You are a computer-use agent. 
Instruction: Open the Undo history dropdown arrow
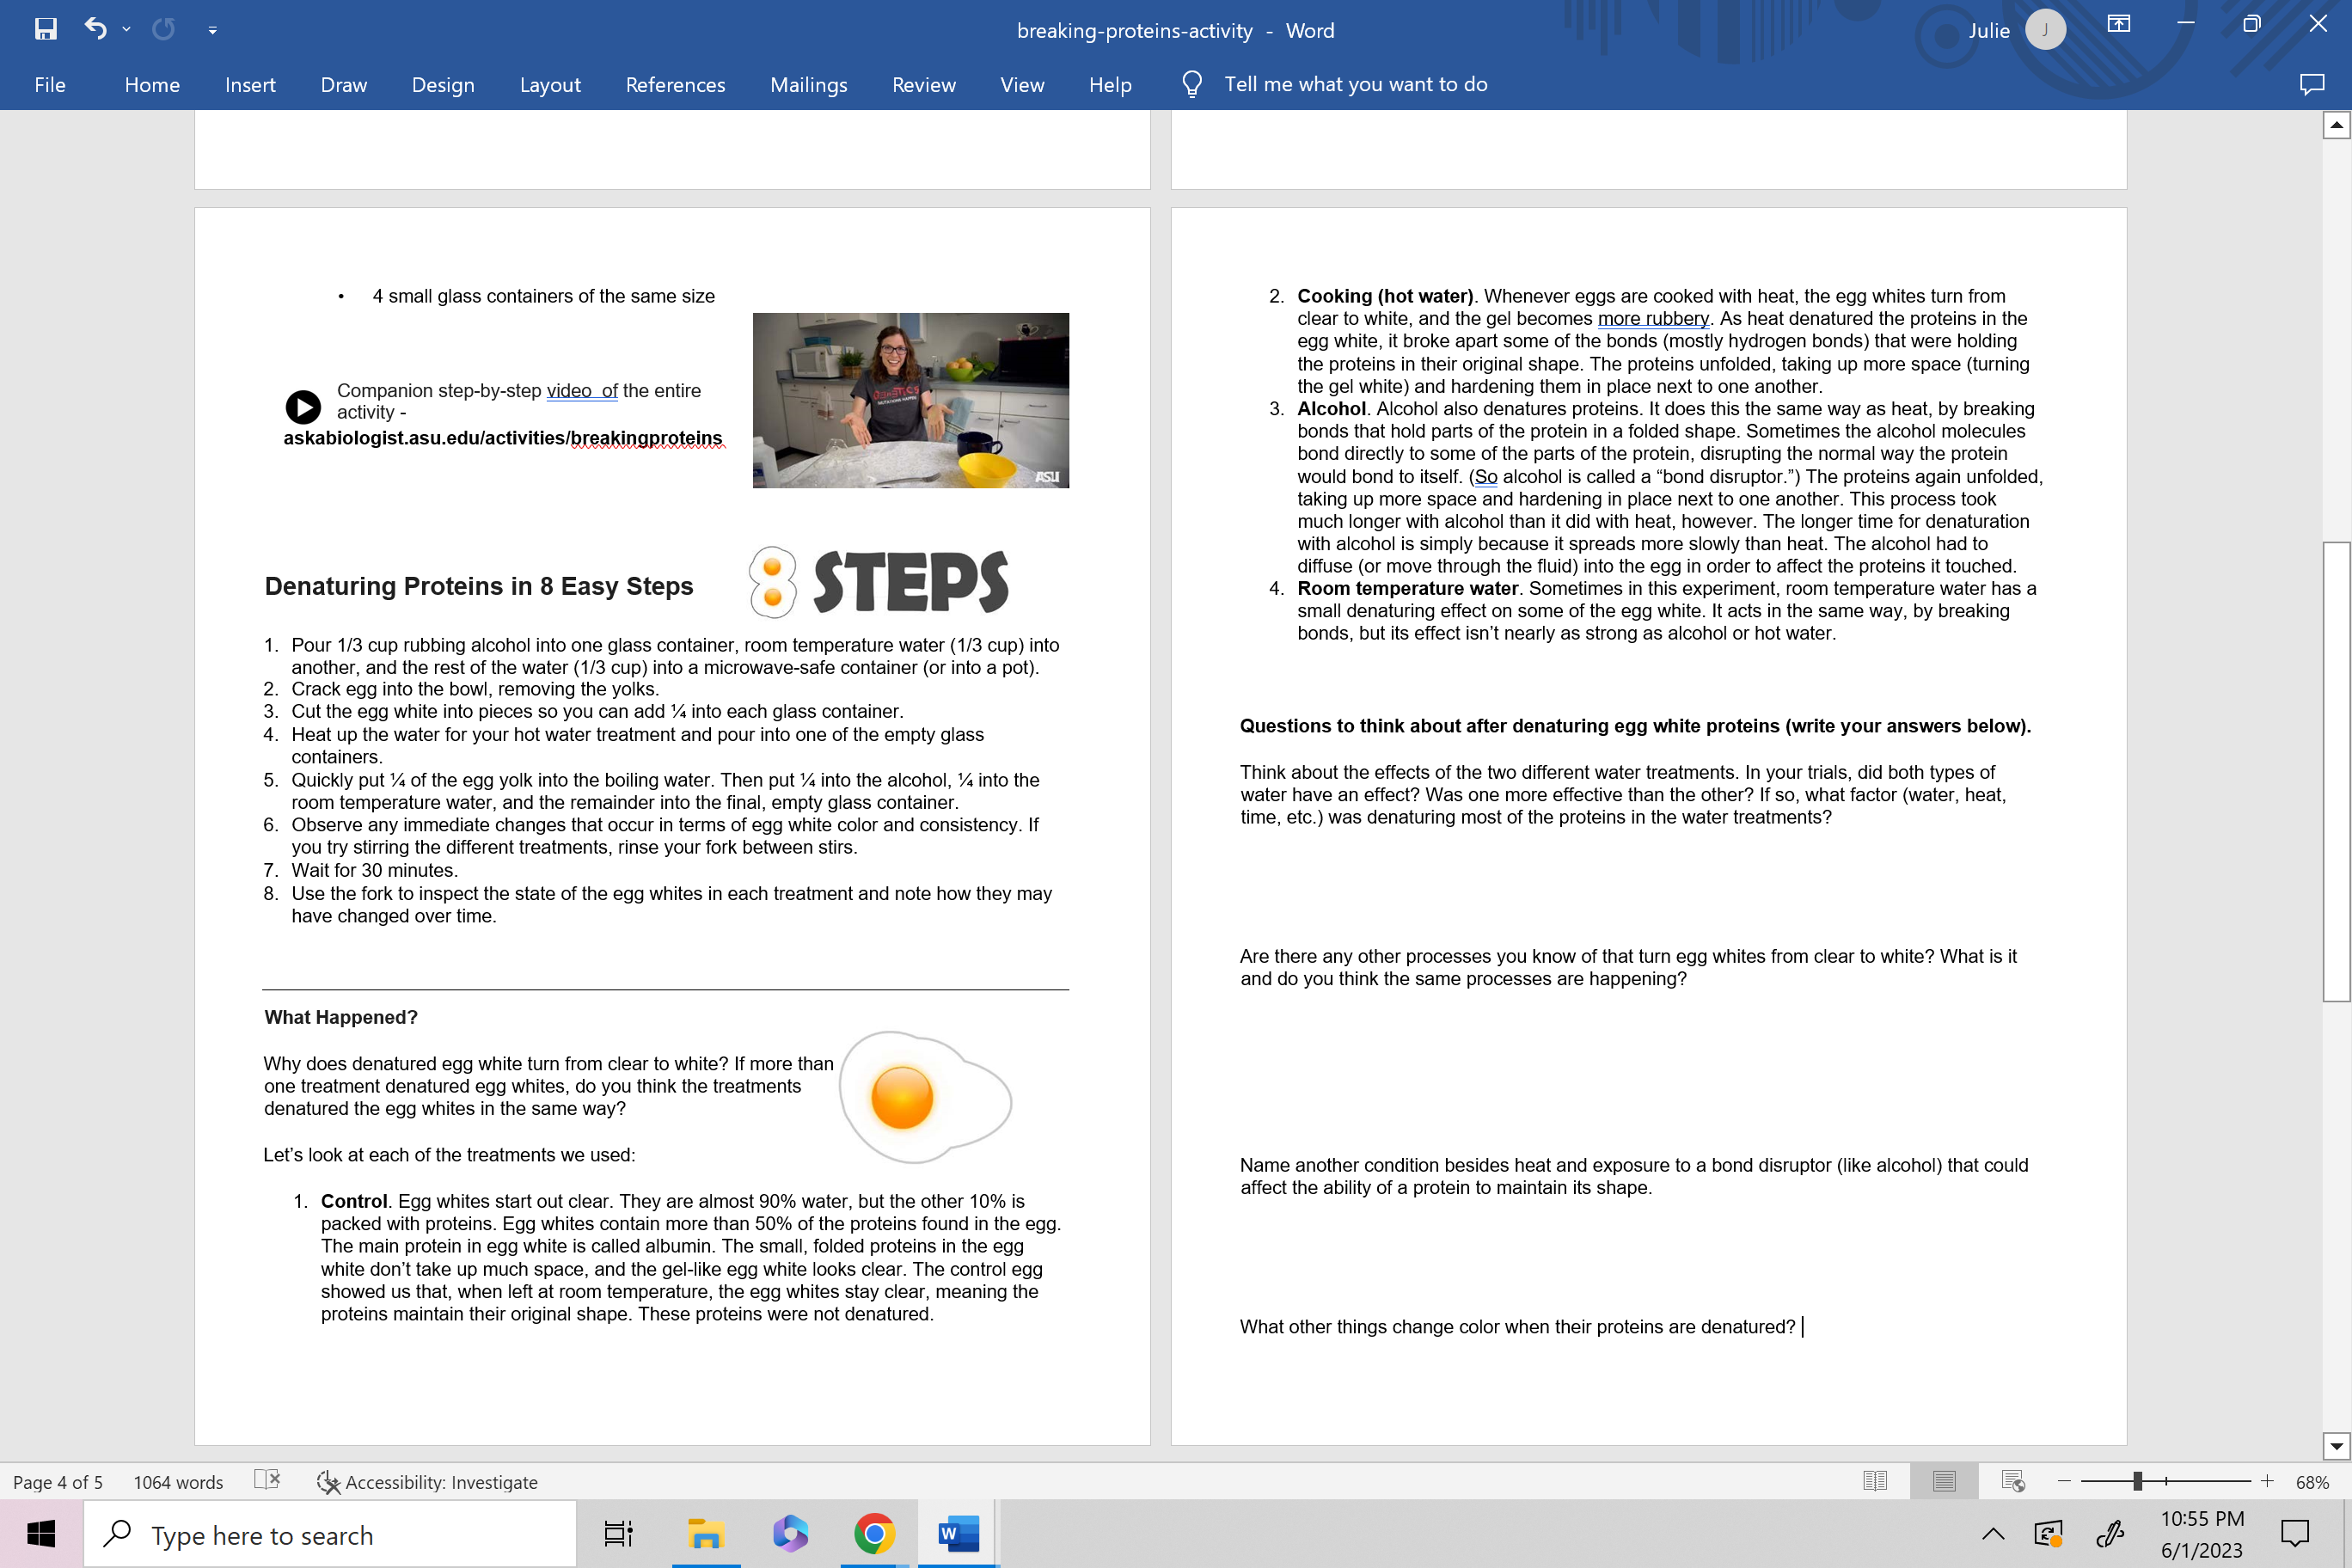click(126, 30)
